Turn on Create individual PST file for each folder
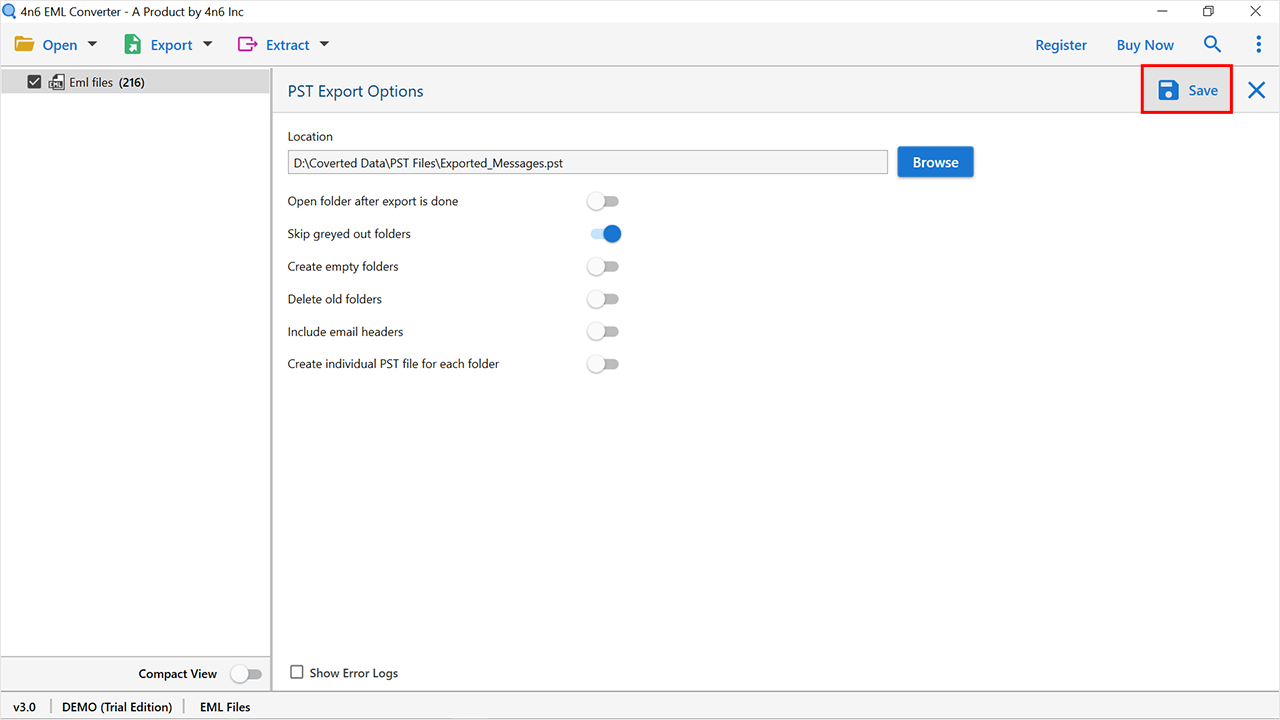1280x720 pixels. (x=602, y=363)
